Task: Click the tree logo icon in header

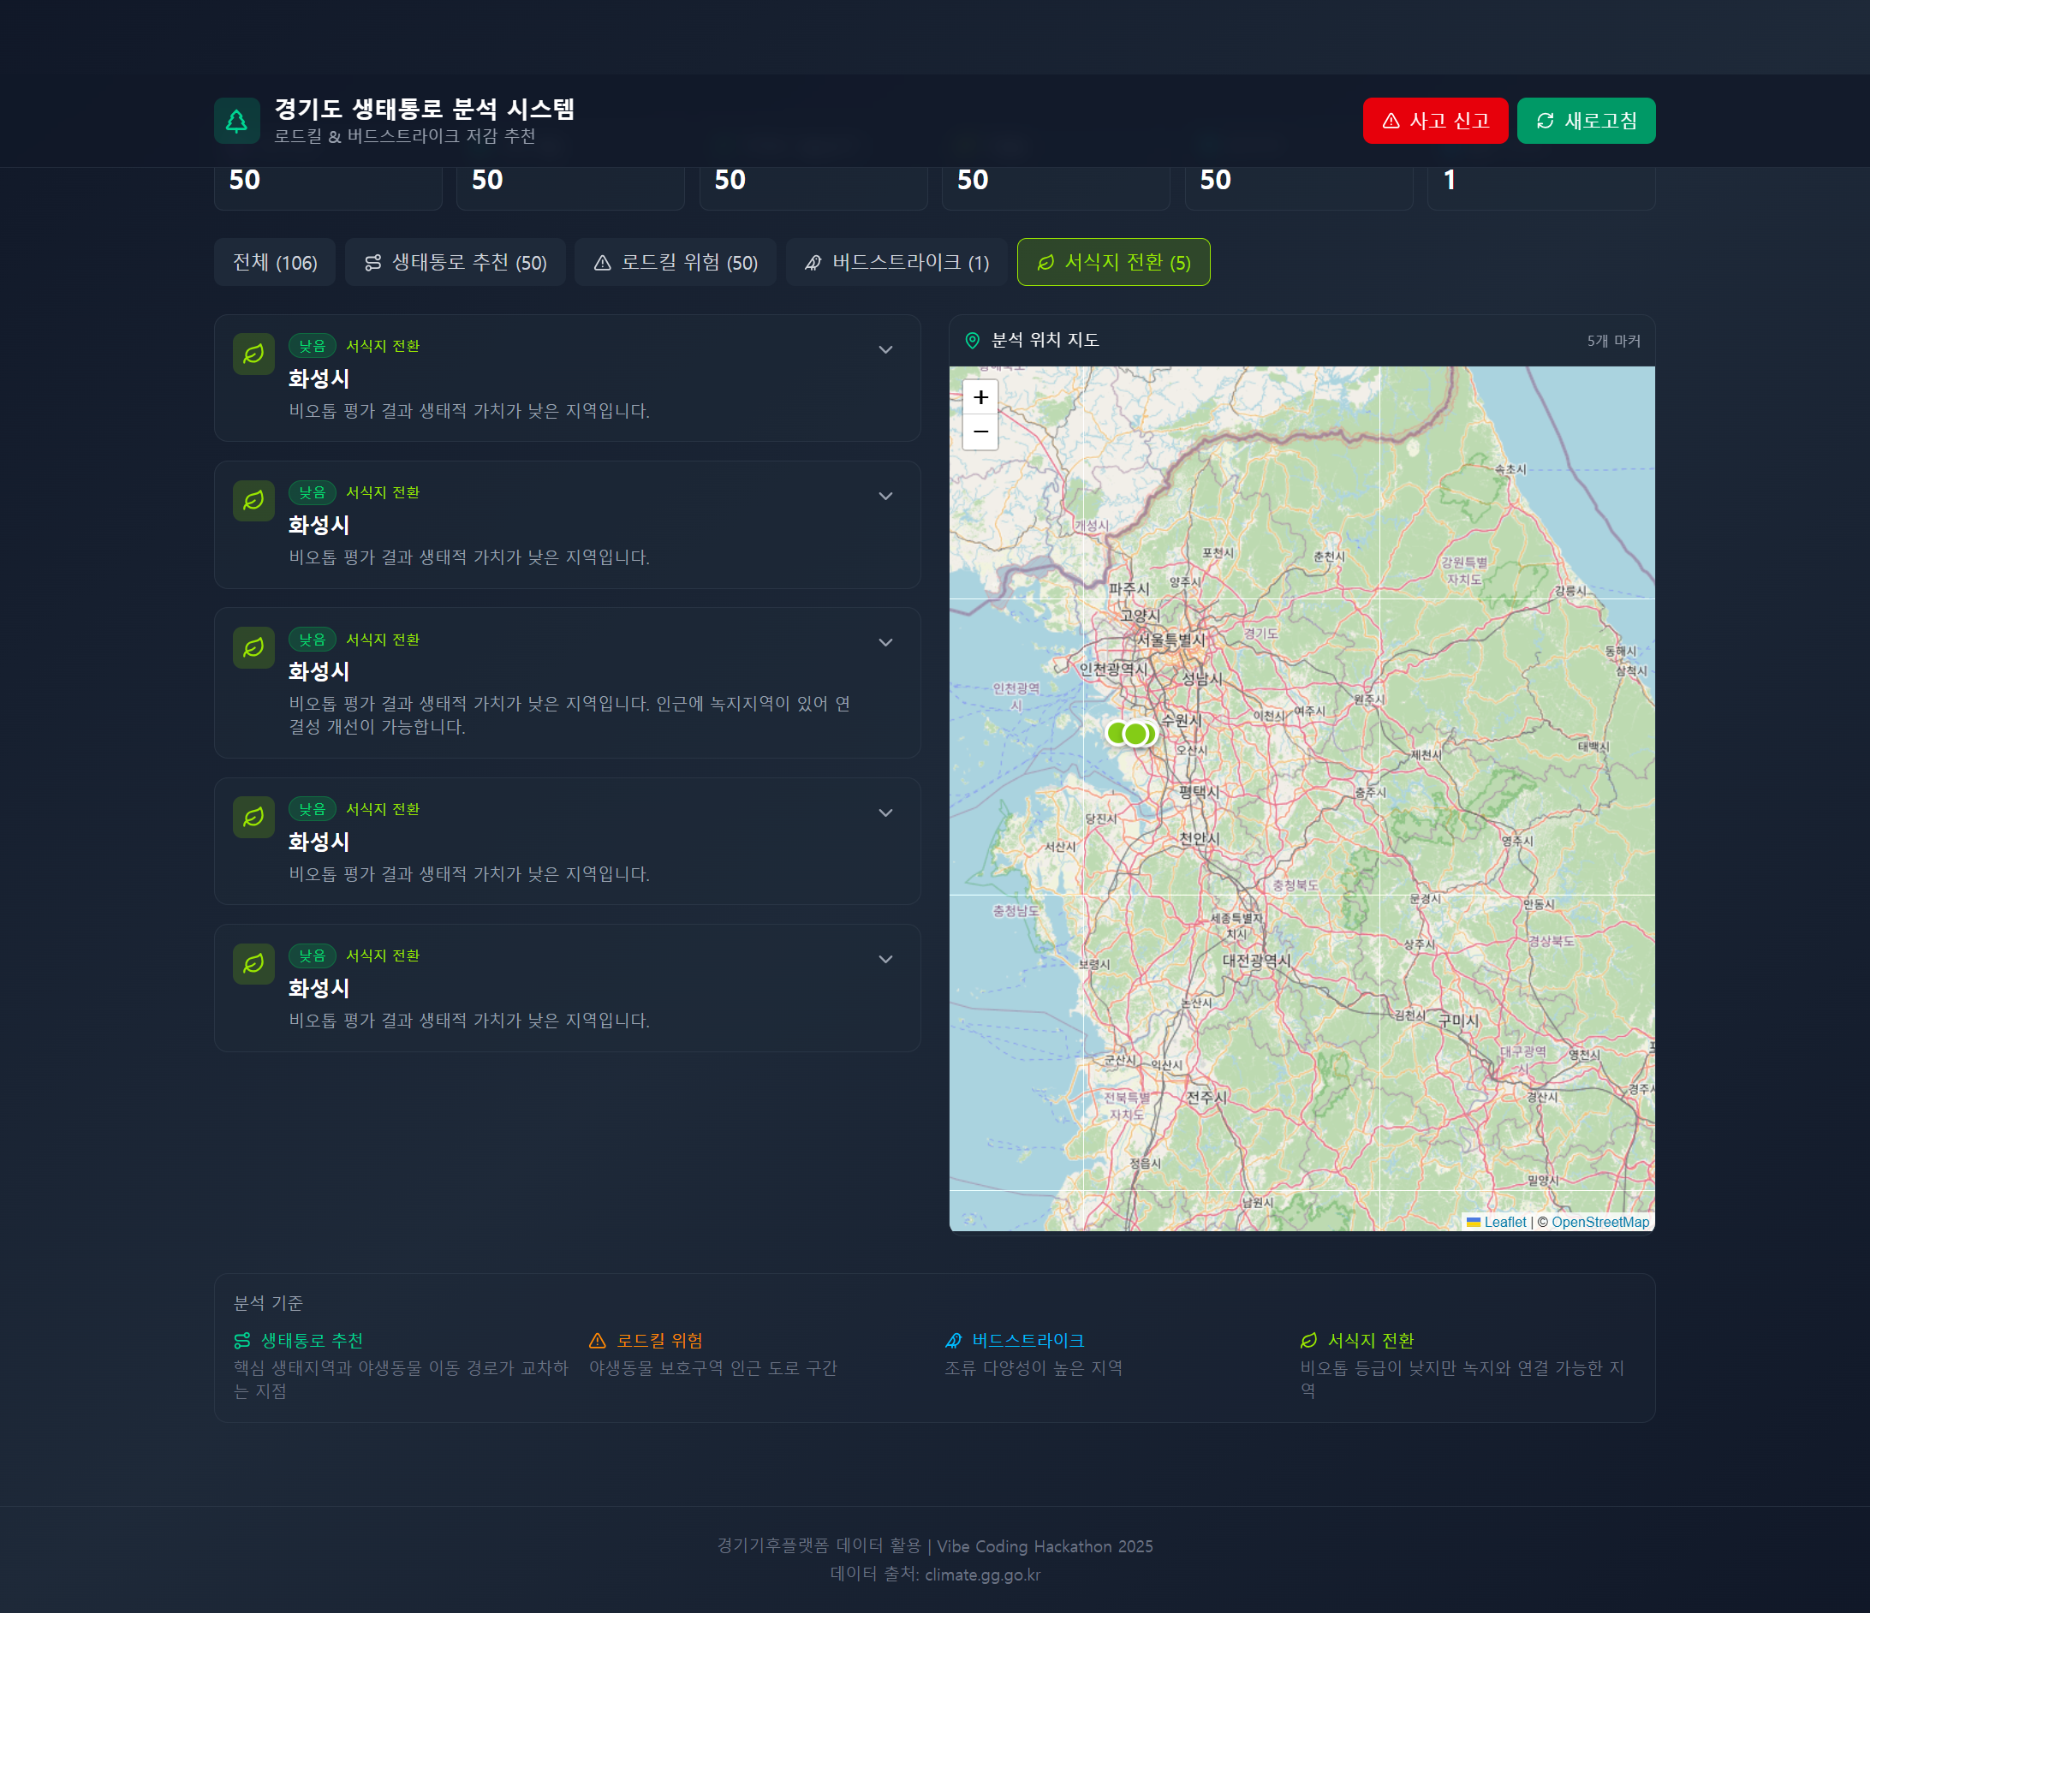Action: [237, 121]
